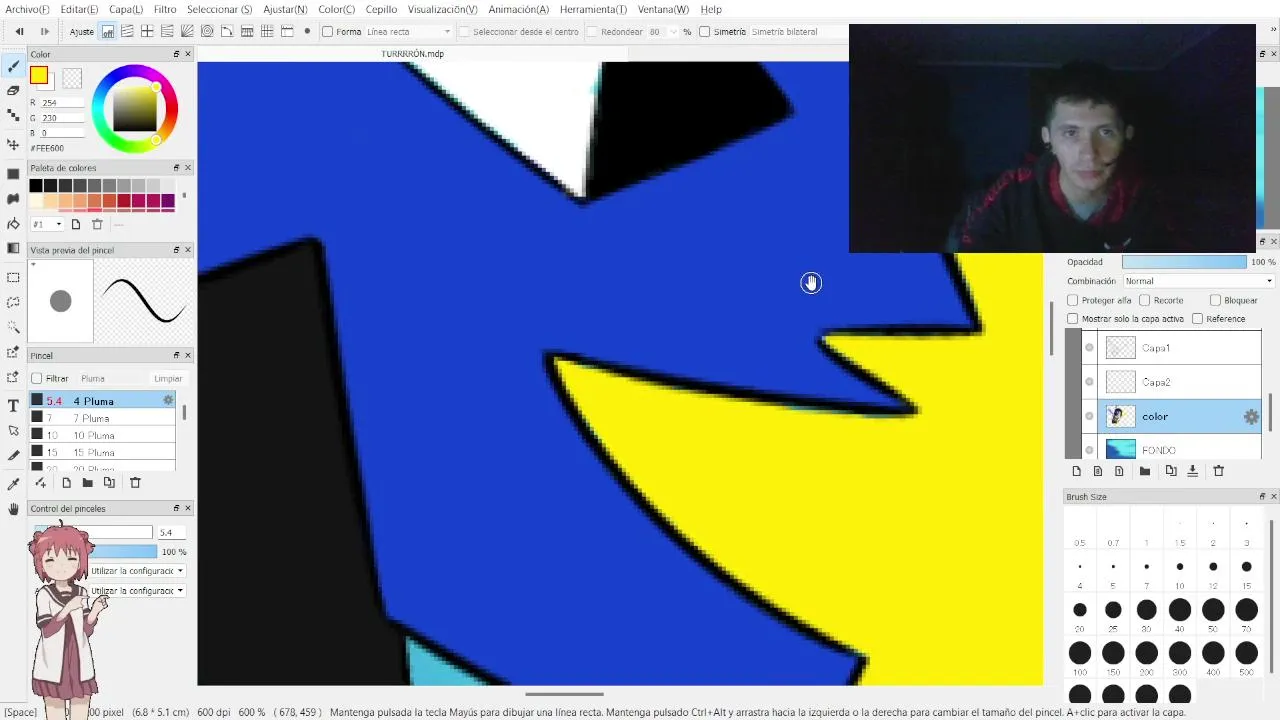Image resolution: width=1280 pixels, height=720 pixels.
Task: Check the Recorte option
Action: click(x=1144, y=300)
